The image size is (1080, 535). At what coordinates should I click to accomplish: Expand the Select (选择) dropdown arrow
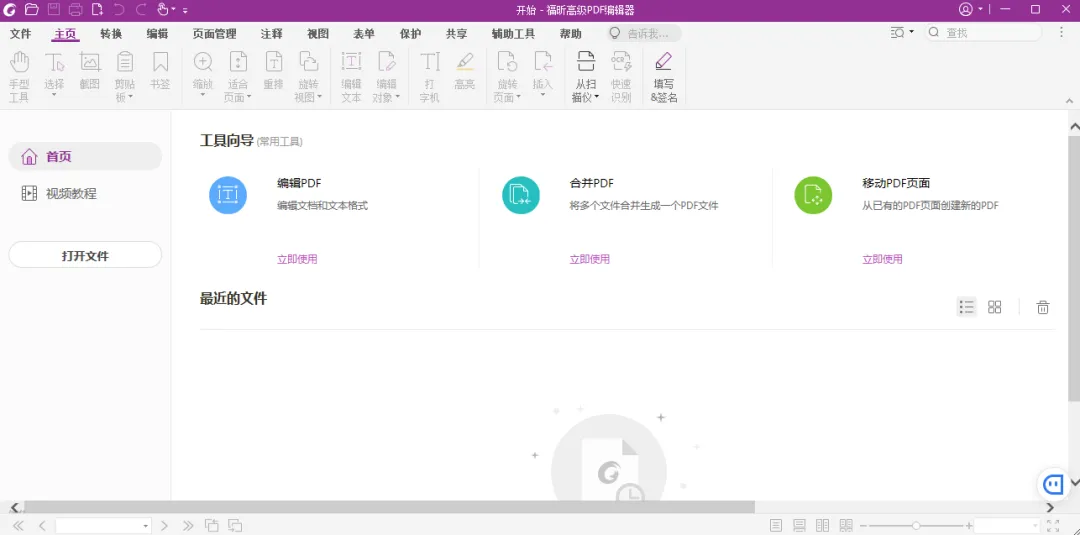(x=54, y=95)
